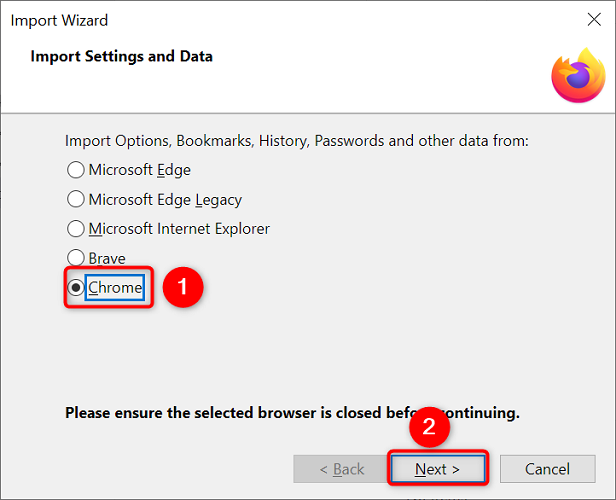Click the Microsoft Internet Explorer text label
This screenshot has width=616, height=500.
click(179, 229)
